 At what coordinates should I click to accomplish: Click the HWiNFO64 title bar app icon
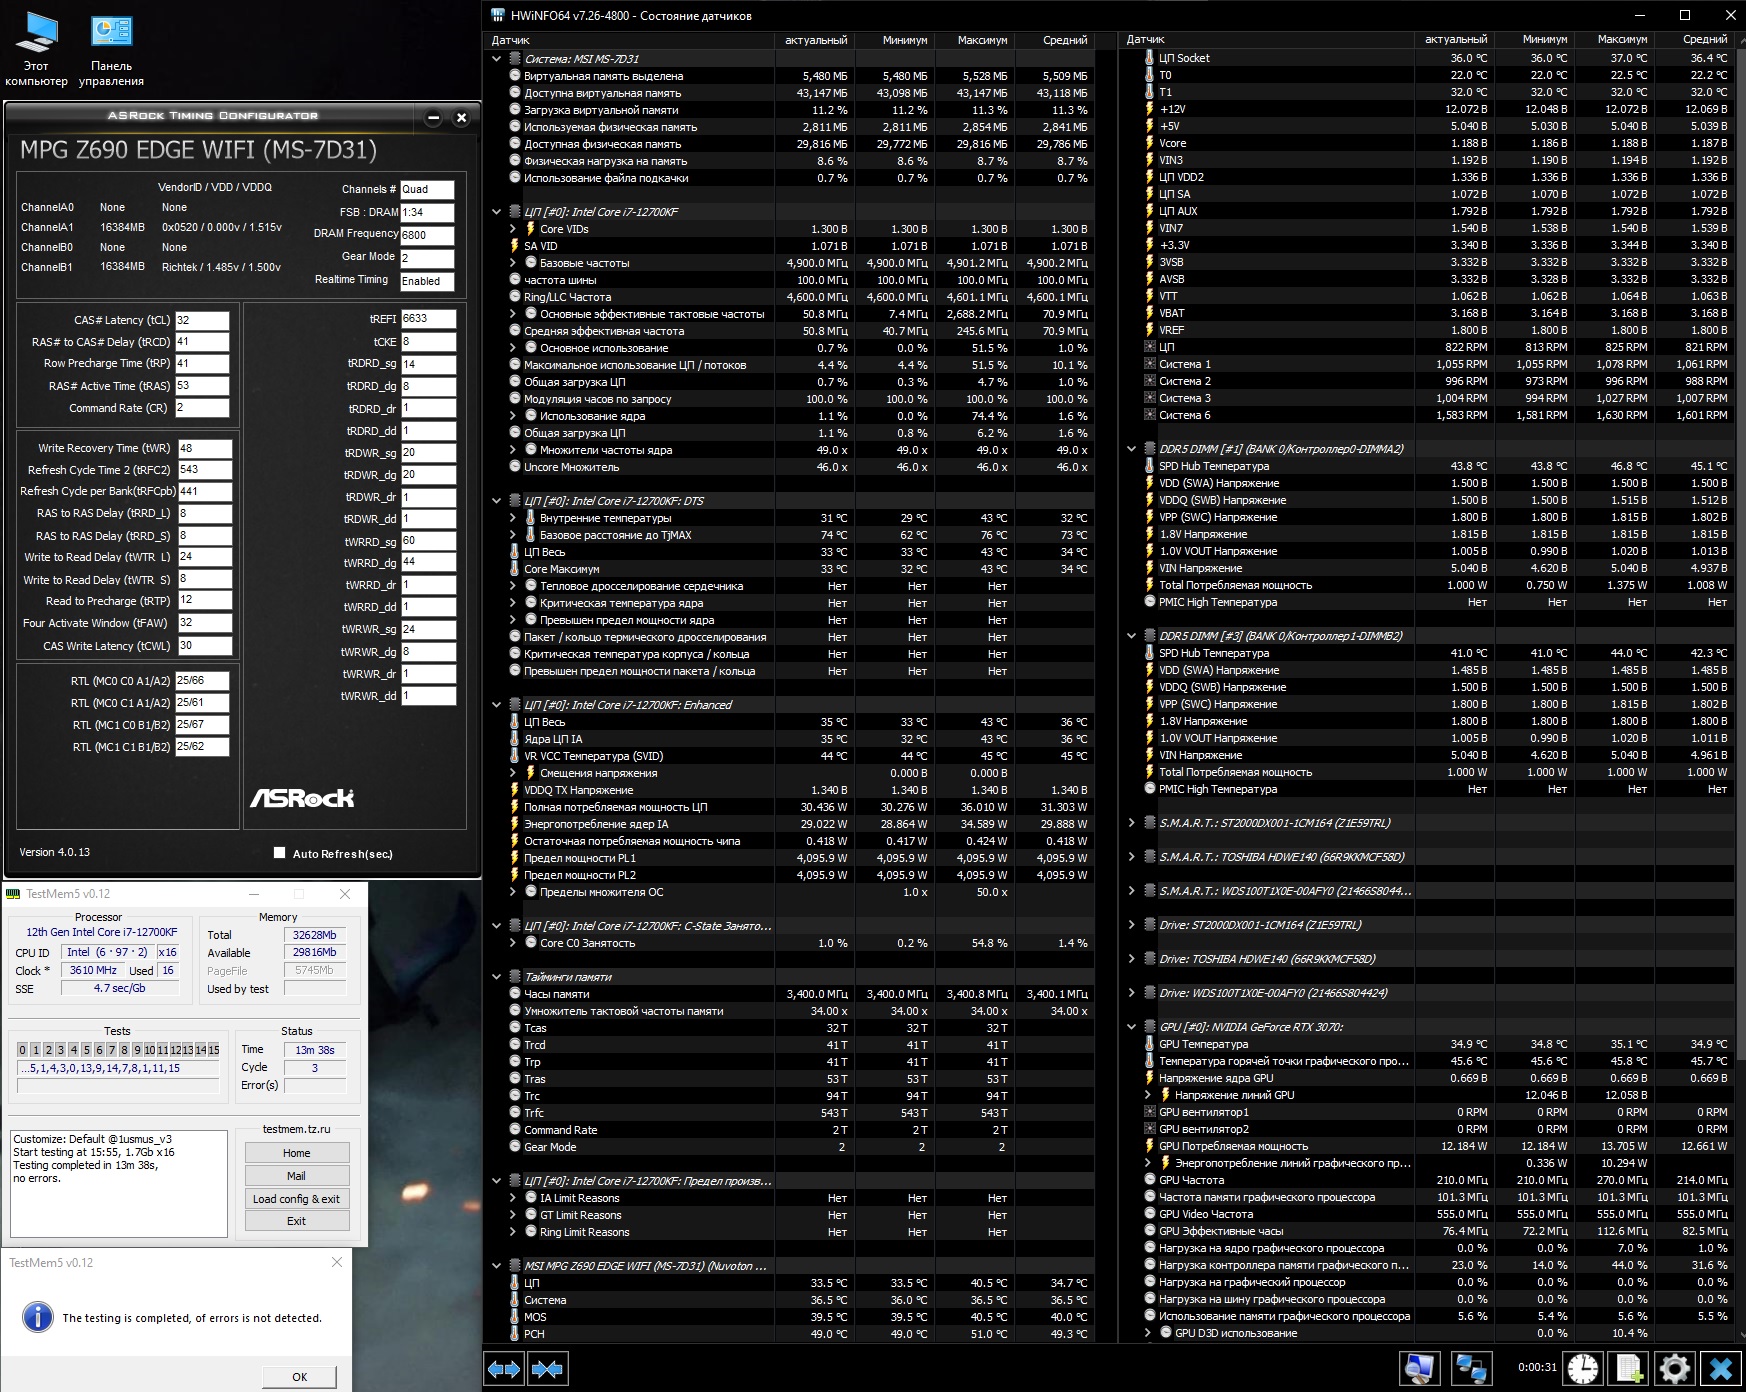tap(498, 15)
